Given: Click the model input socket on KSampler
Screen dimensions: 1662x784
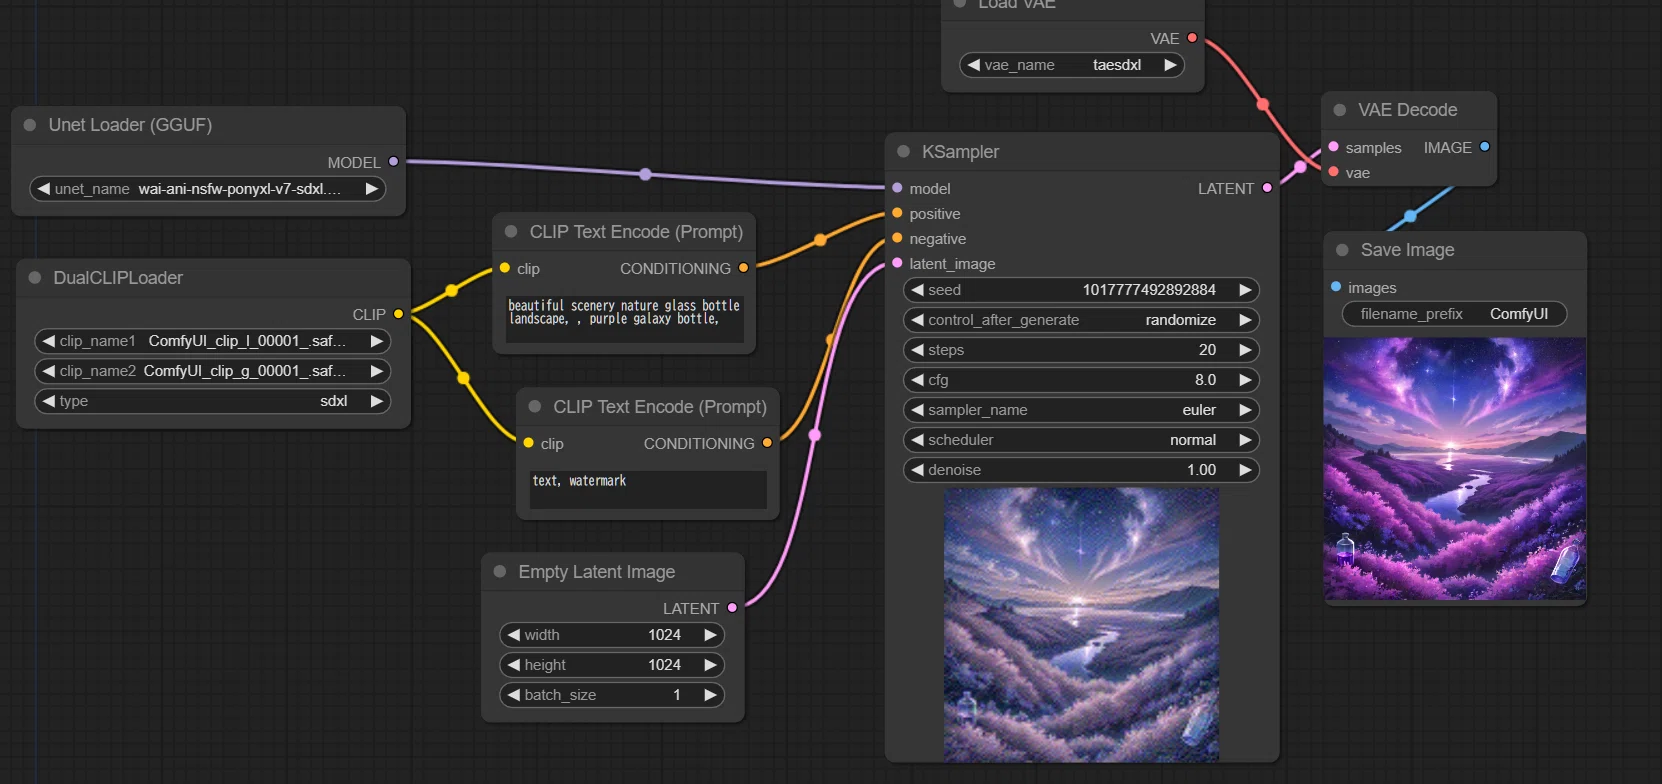Looking at the screenshot, I should [897, 188].
